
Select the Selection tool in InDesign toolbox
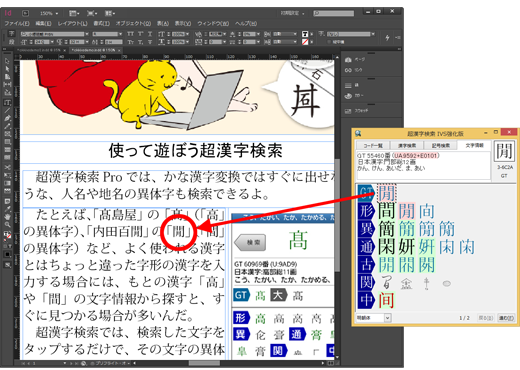(x=7, y=61)
